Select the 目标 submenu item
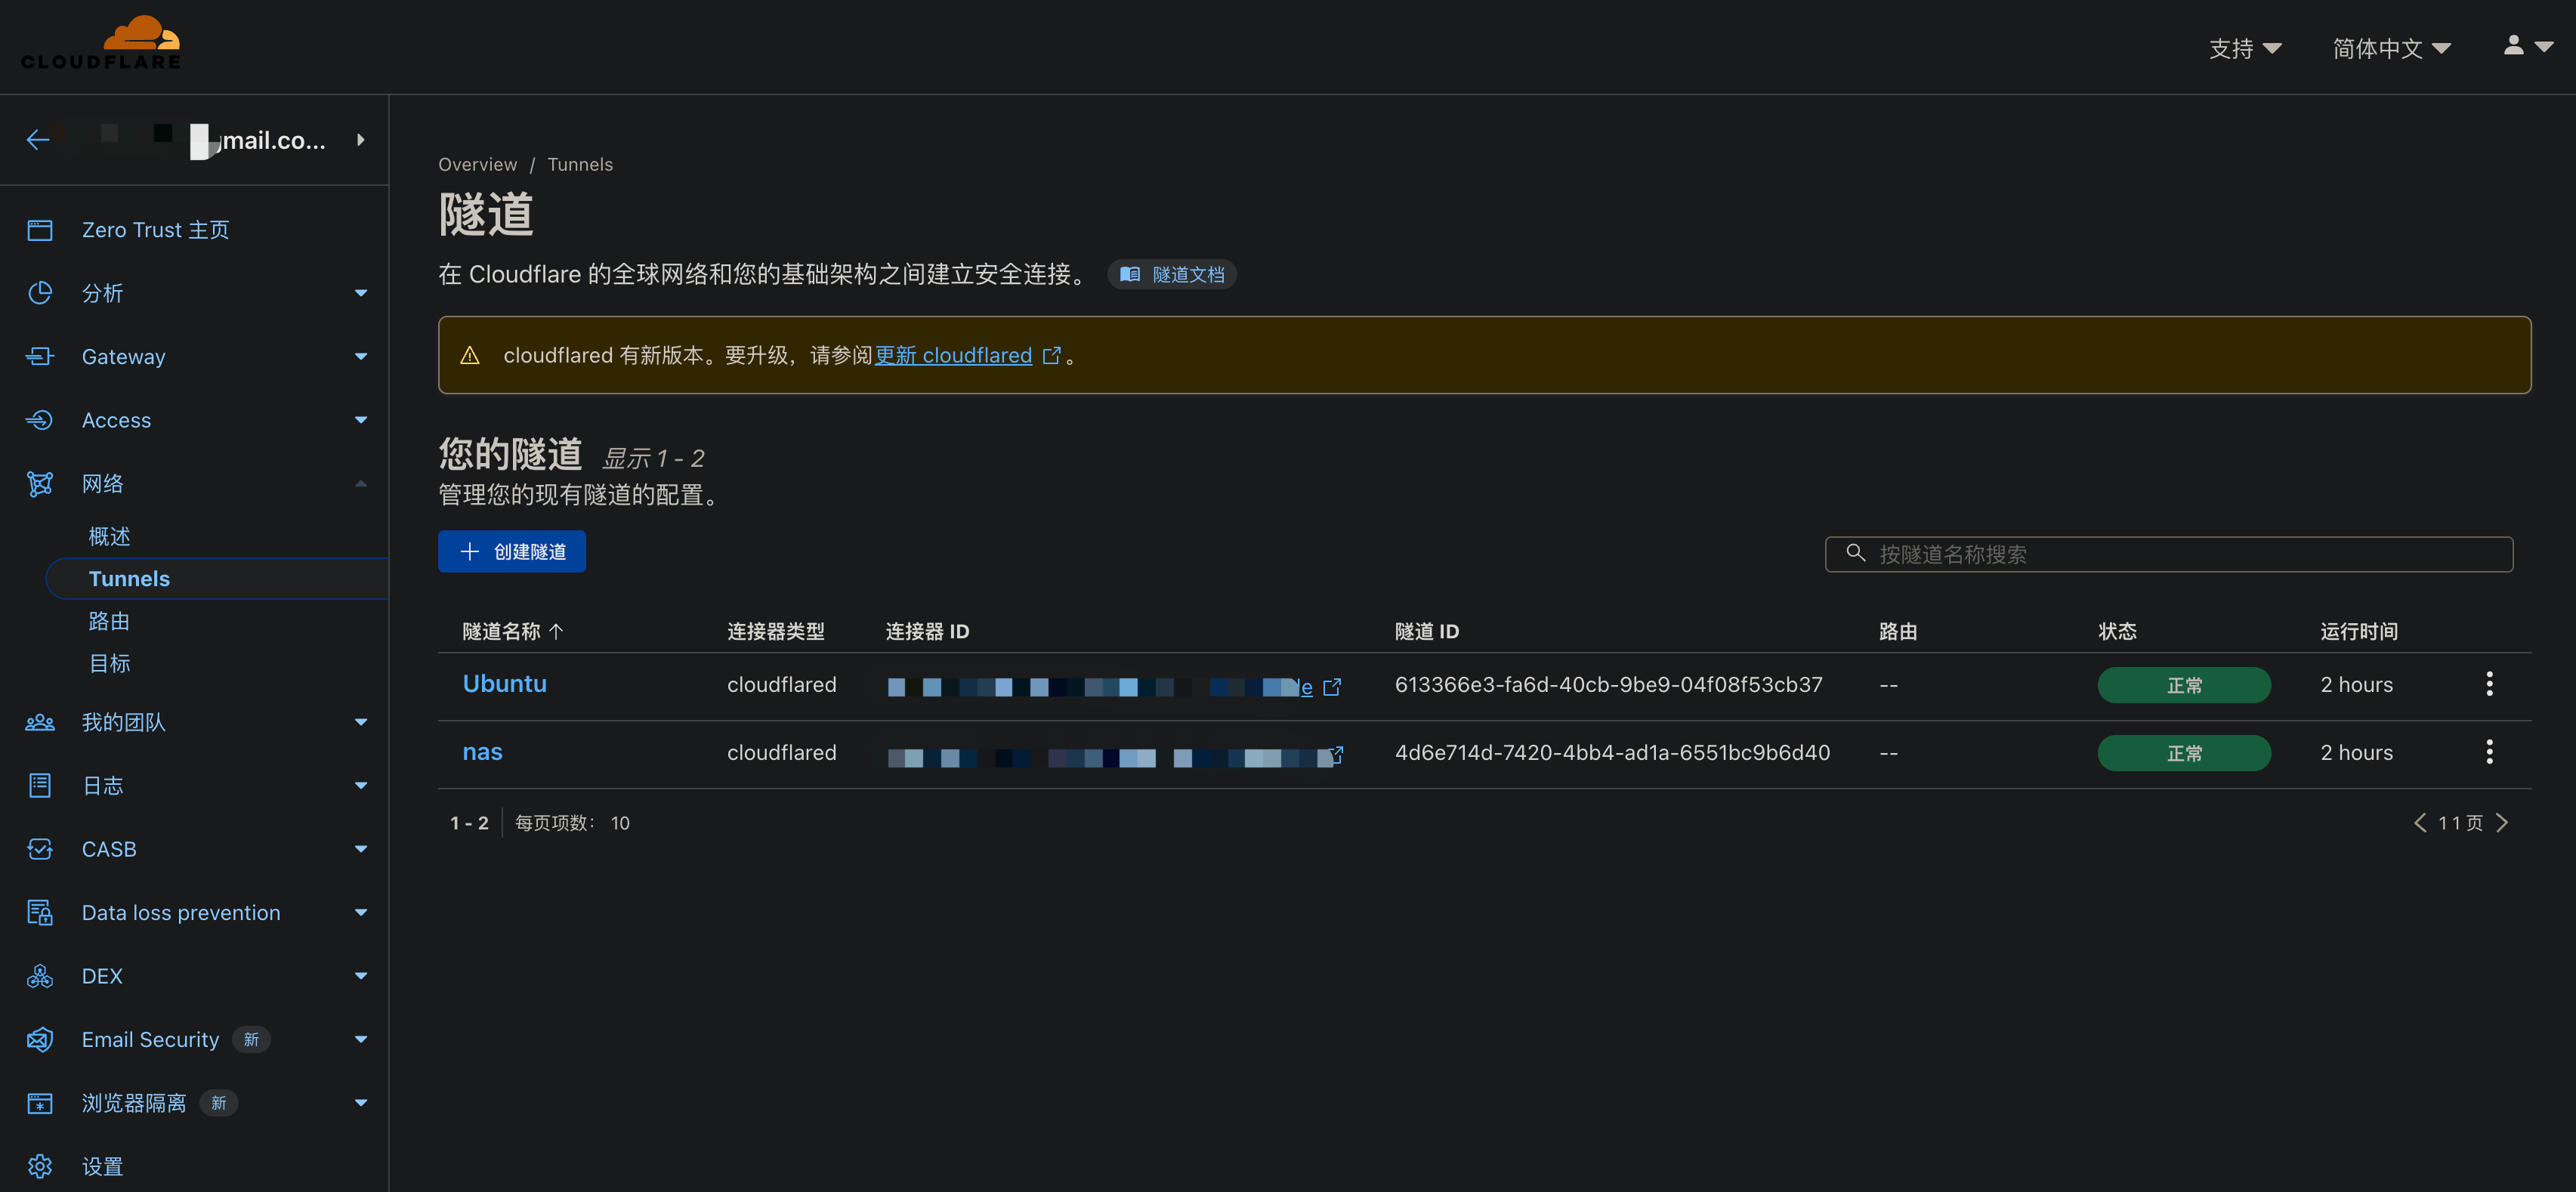This screenshot has width=2576, height=1192. pyautogui.click(x=109, y=663)
